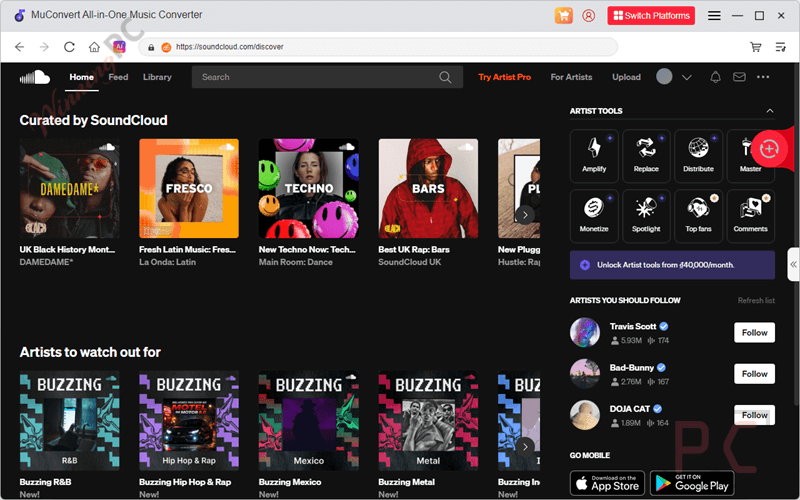Open the three-dot more options menu
This screenshot has height=500, width=800.
point(763,77)
